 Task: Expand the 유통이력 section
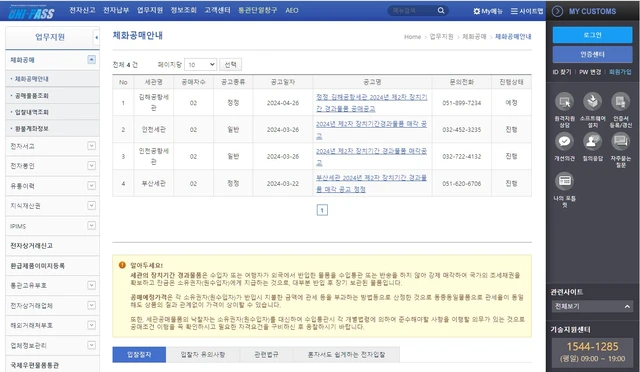tap(91, 185)
